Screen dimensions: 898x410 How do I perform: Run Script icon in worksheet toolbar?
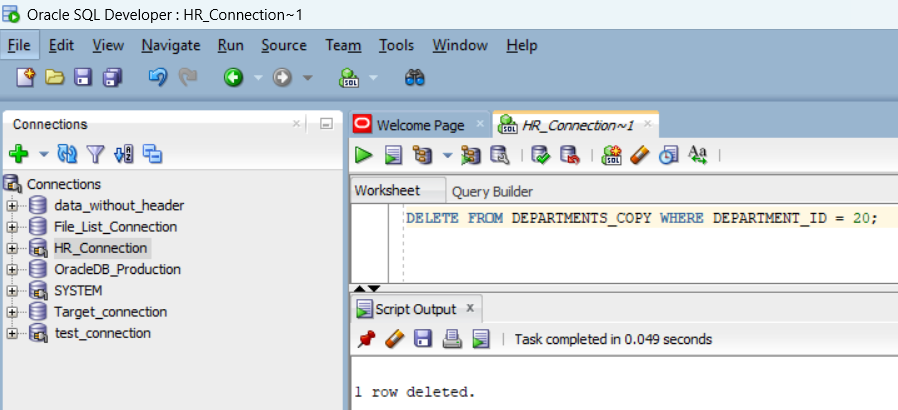point(393,155)
